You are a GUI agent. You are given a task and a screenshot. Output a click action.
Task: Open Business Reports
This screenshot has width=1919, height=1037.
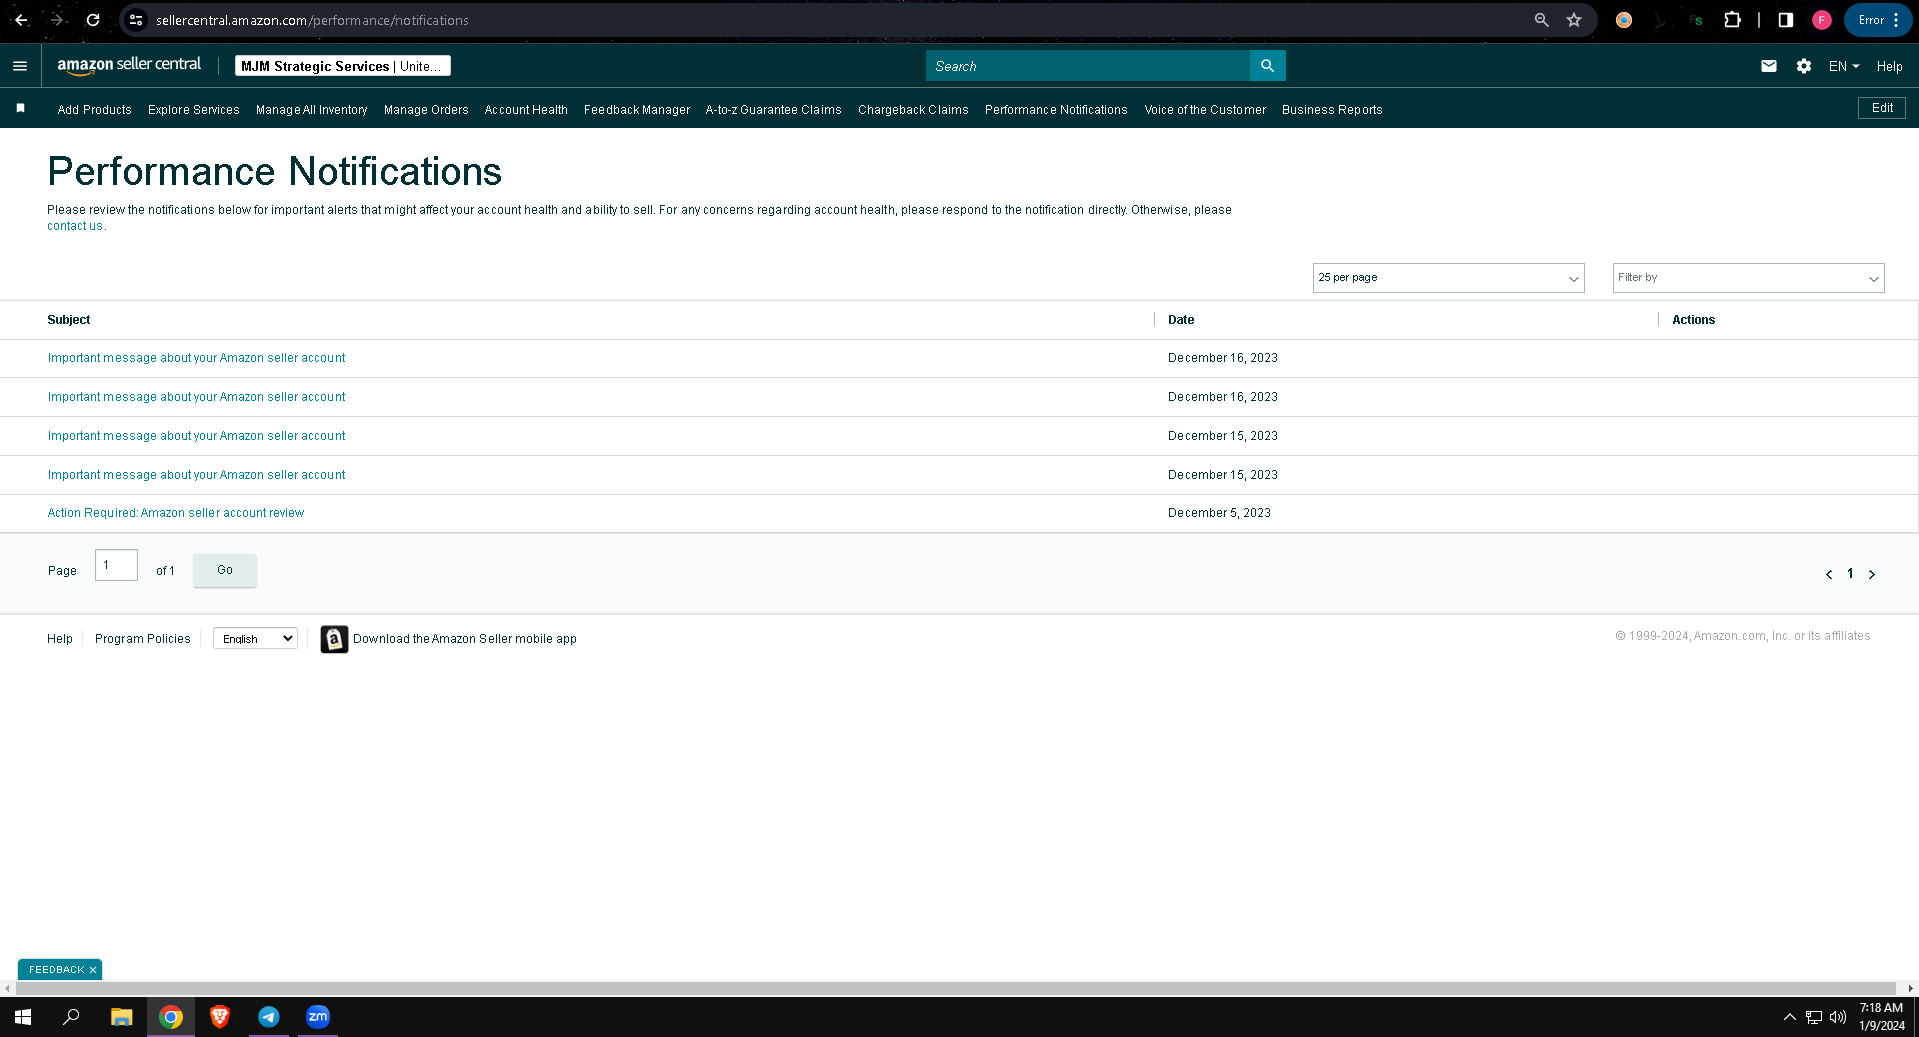coord(1332,110)
